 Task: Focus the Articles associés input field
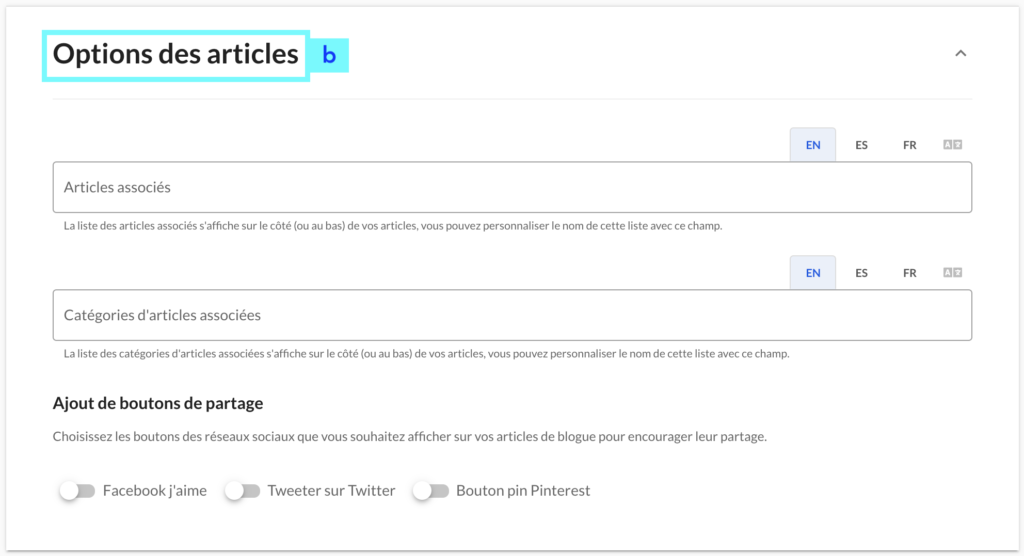click(x=512, y=188)
